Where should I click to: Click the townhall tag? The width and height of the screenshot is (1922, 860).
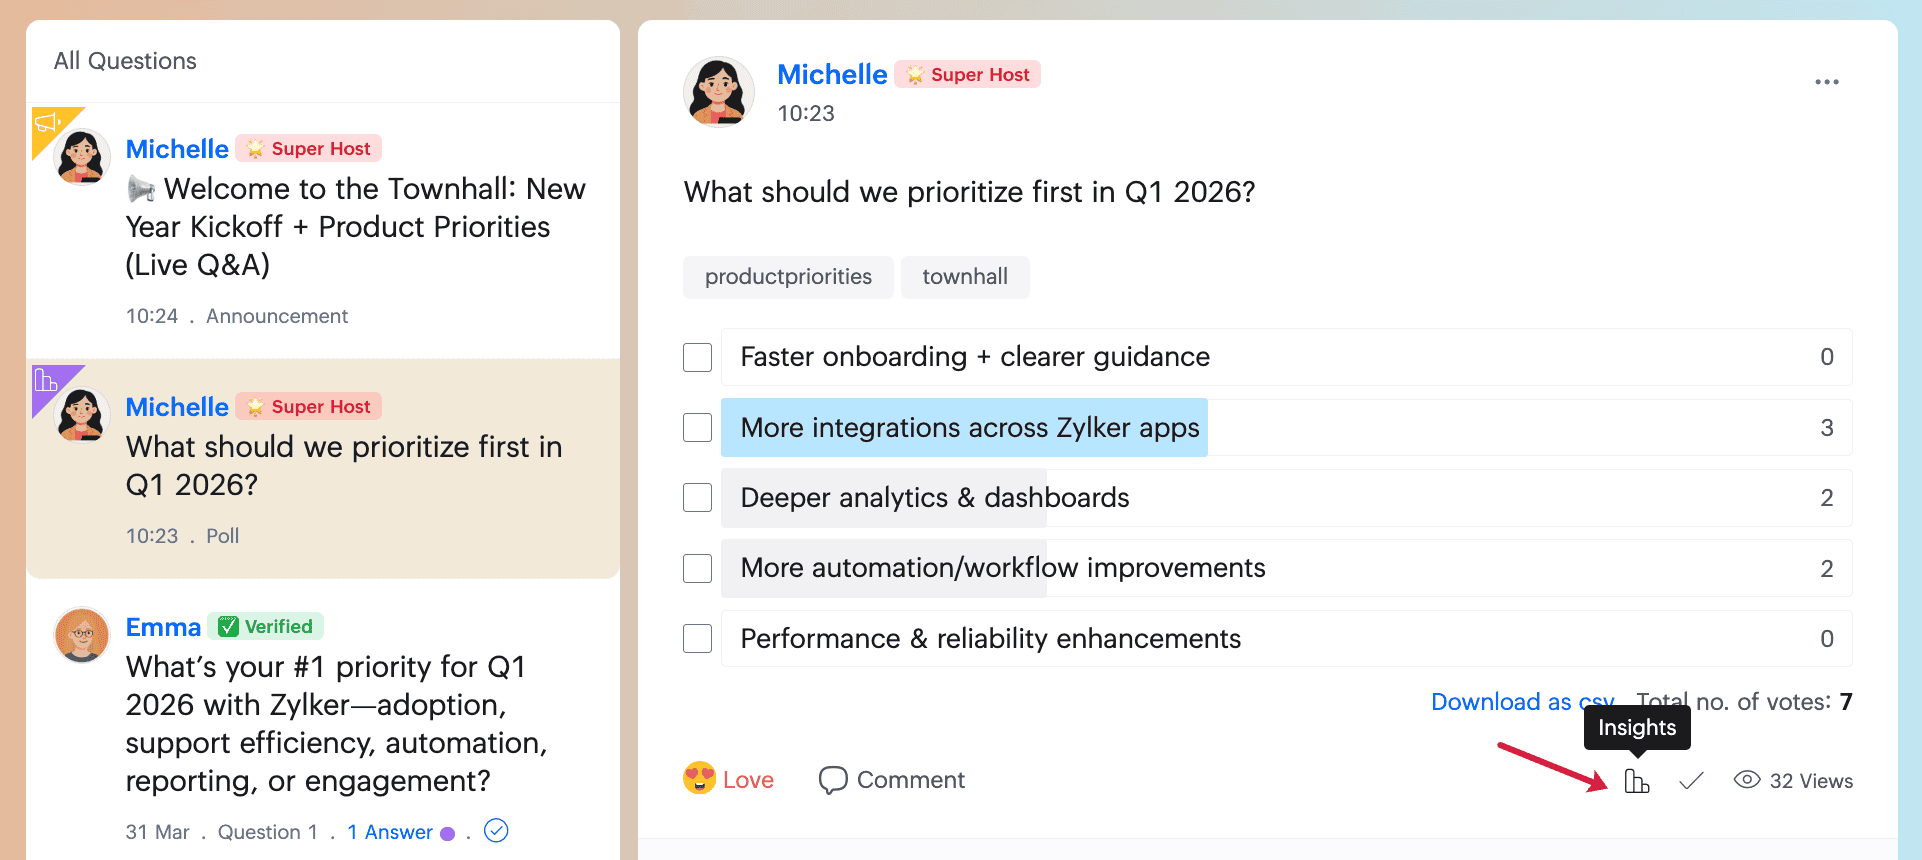pos(965,277)
